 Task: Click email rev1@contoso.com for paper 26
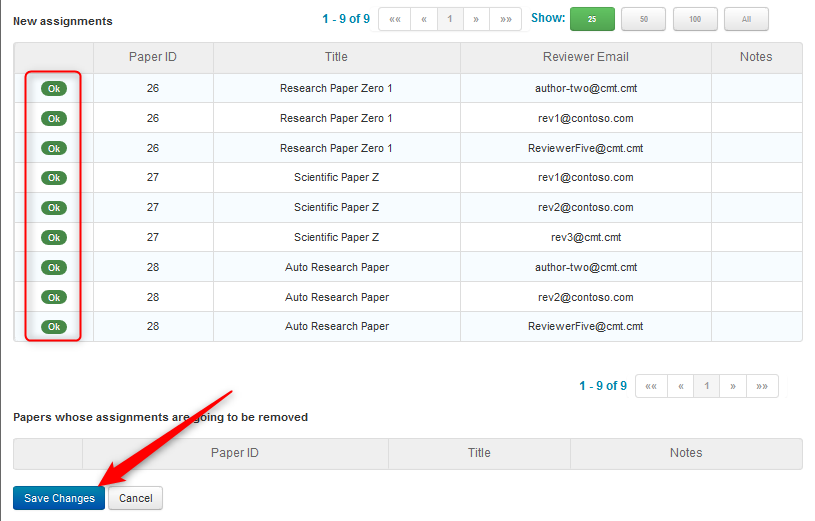pyautogui.click(x=586, y=119)
